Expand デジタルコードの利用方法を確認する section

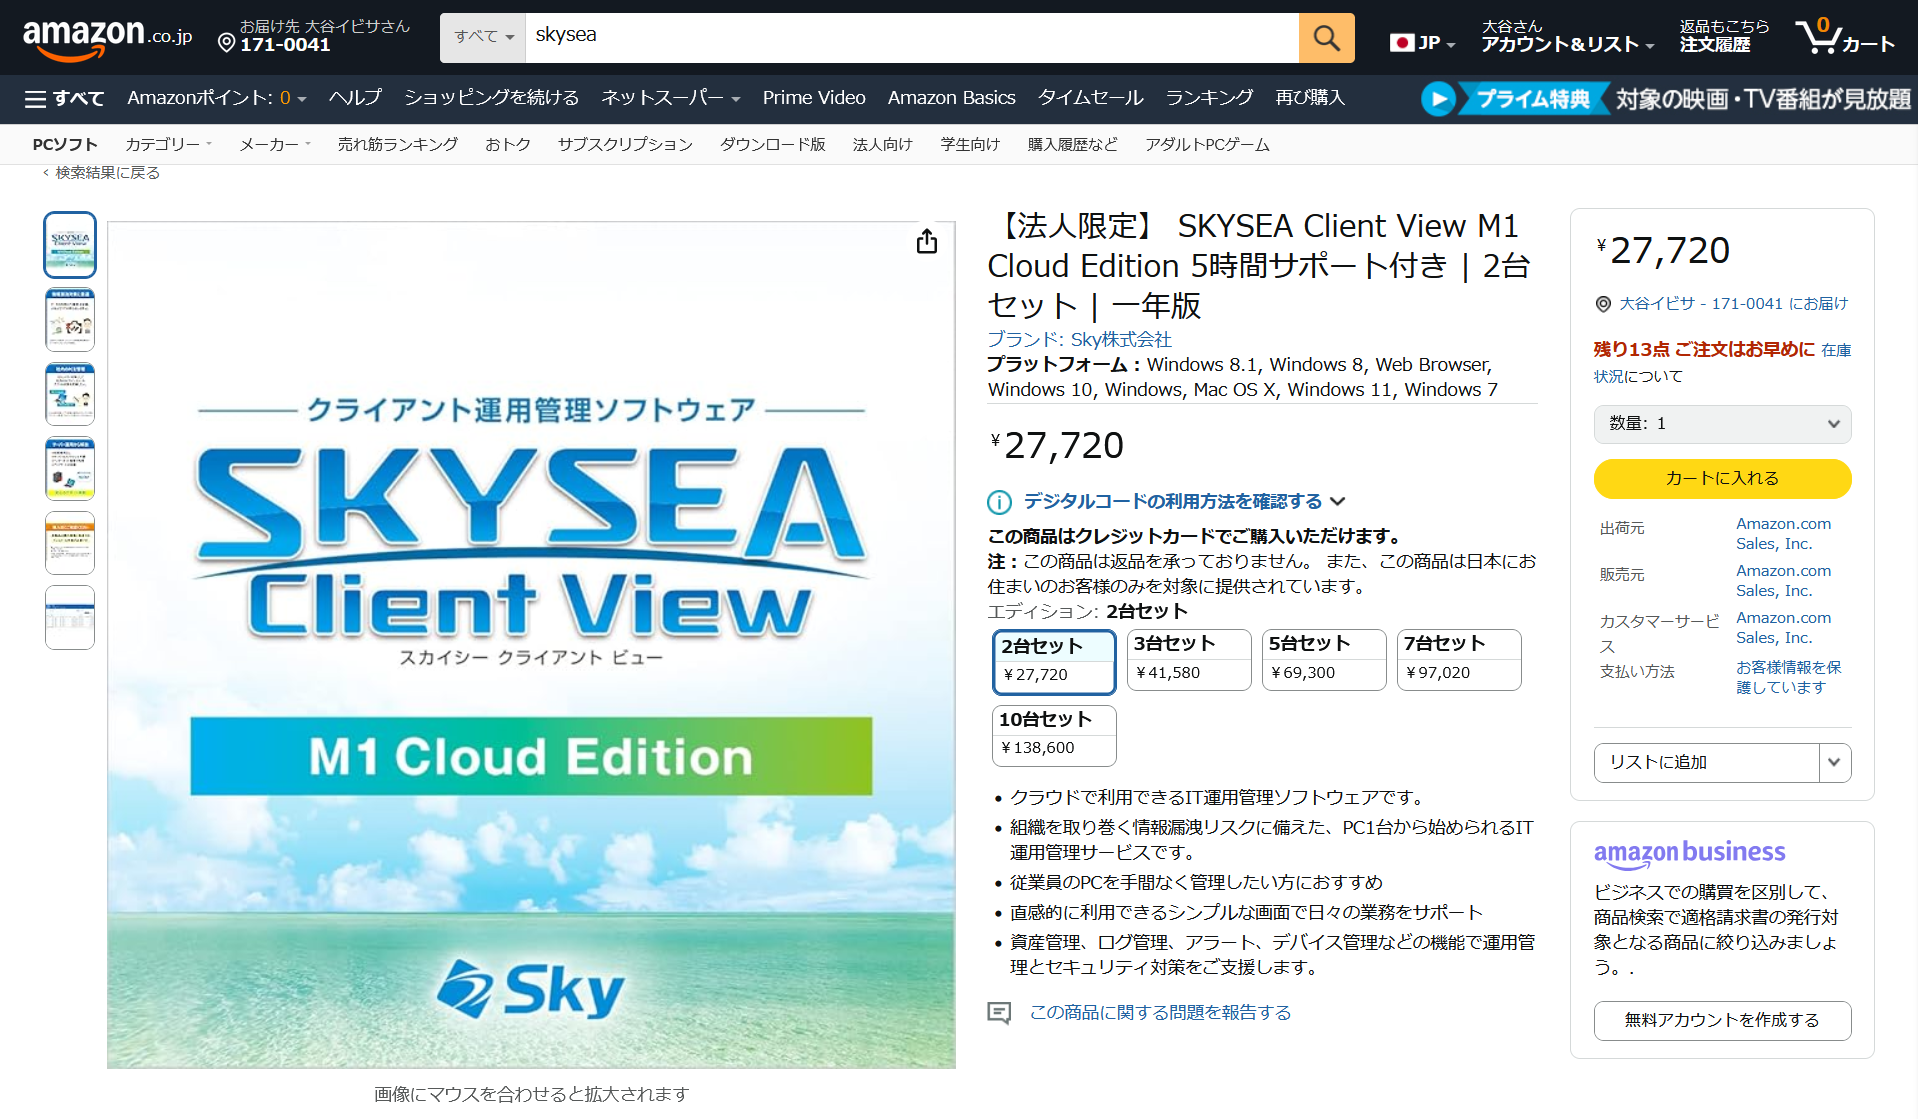(x=1184, y=502)
